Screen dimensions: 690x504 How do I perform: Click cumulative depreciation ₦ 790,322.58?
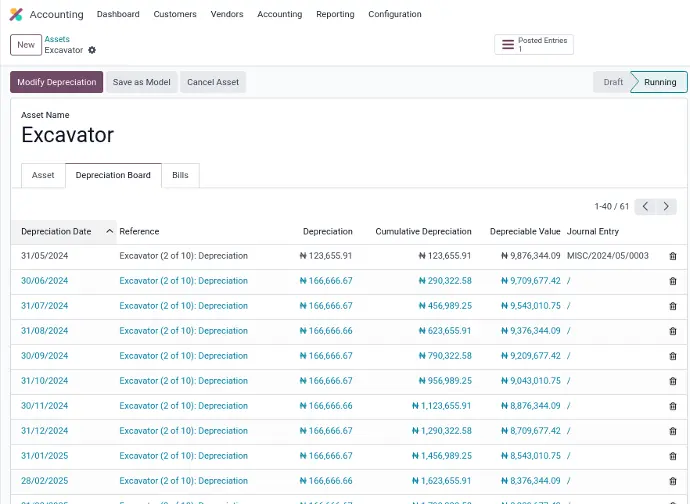445,356
